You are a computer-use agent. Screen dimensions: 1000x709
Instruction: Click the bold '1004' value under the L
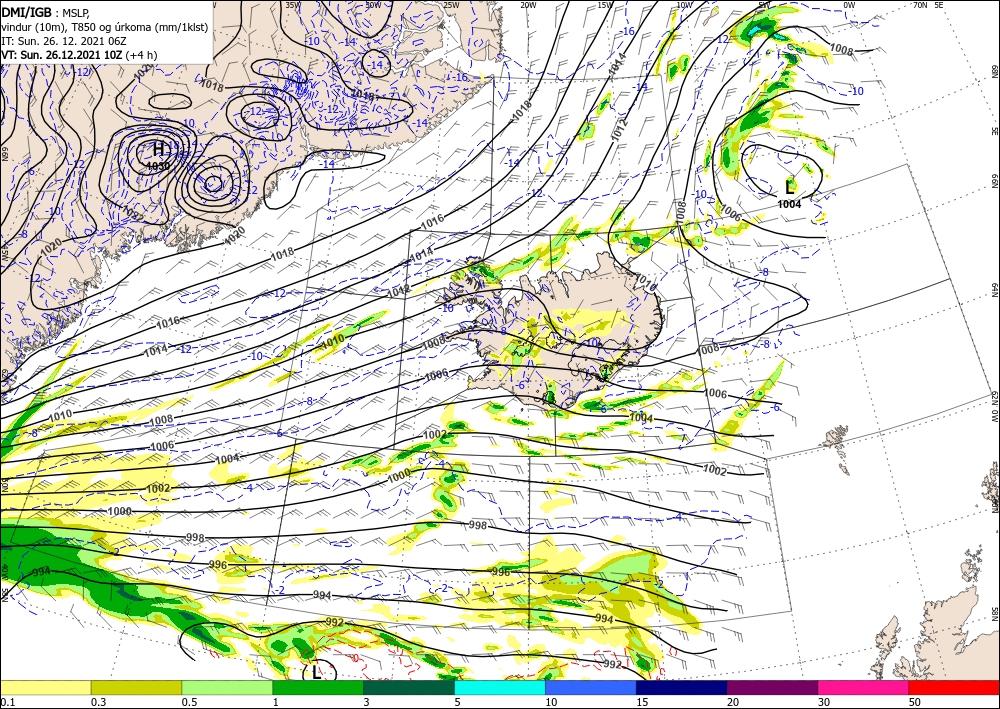coord(790,204)
